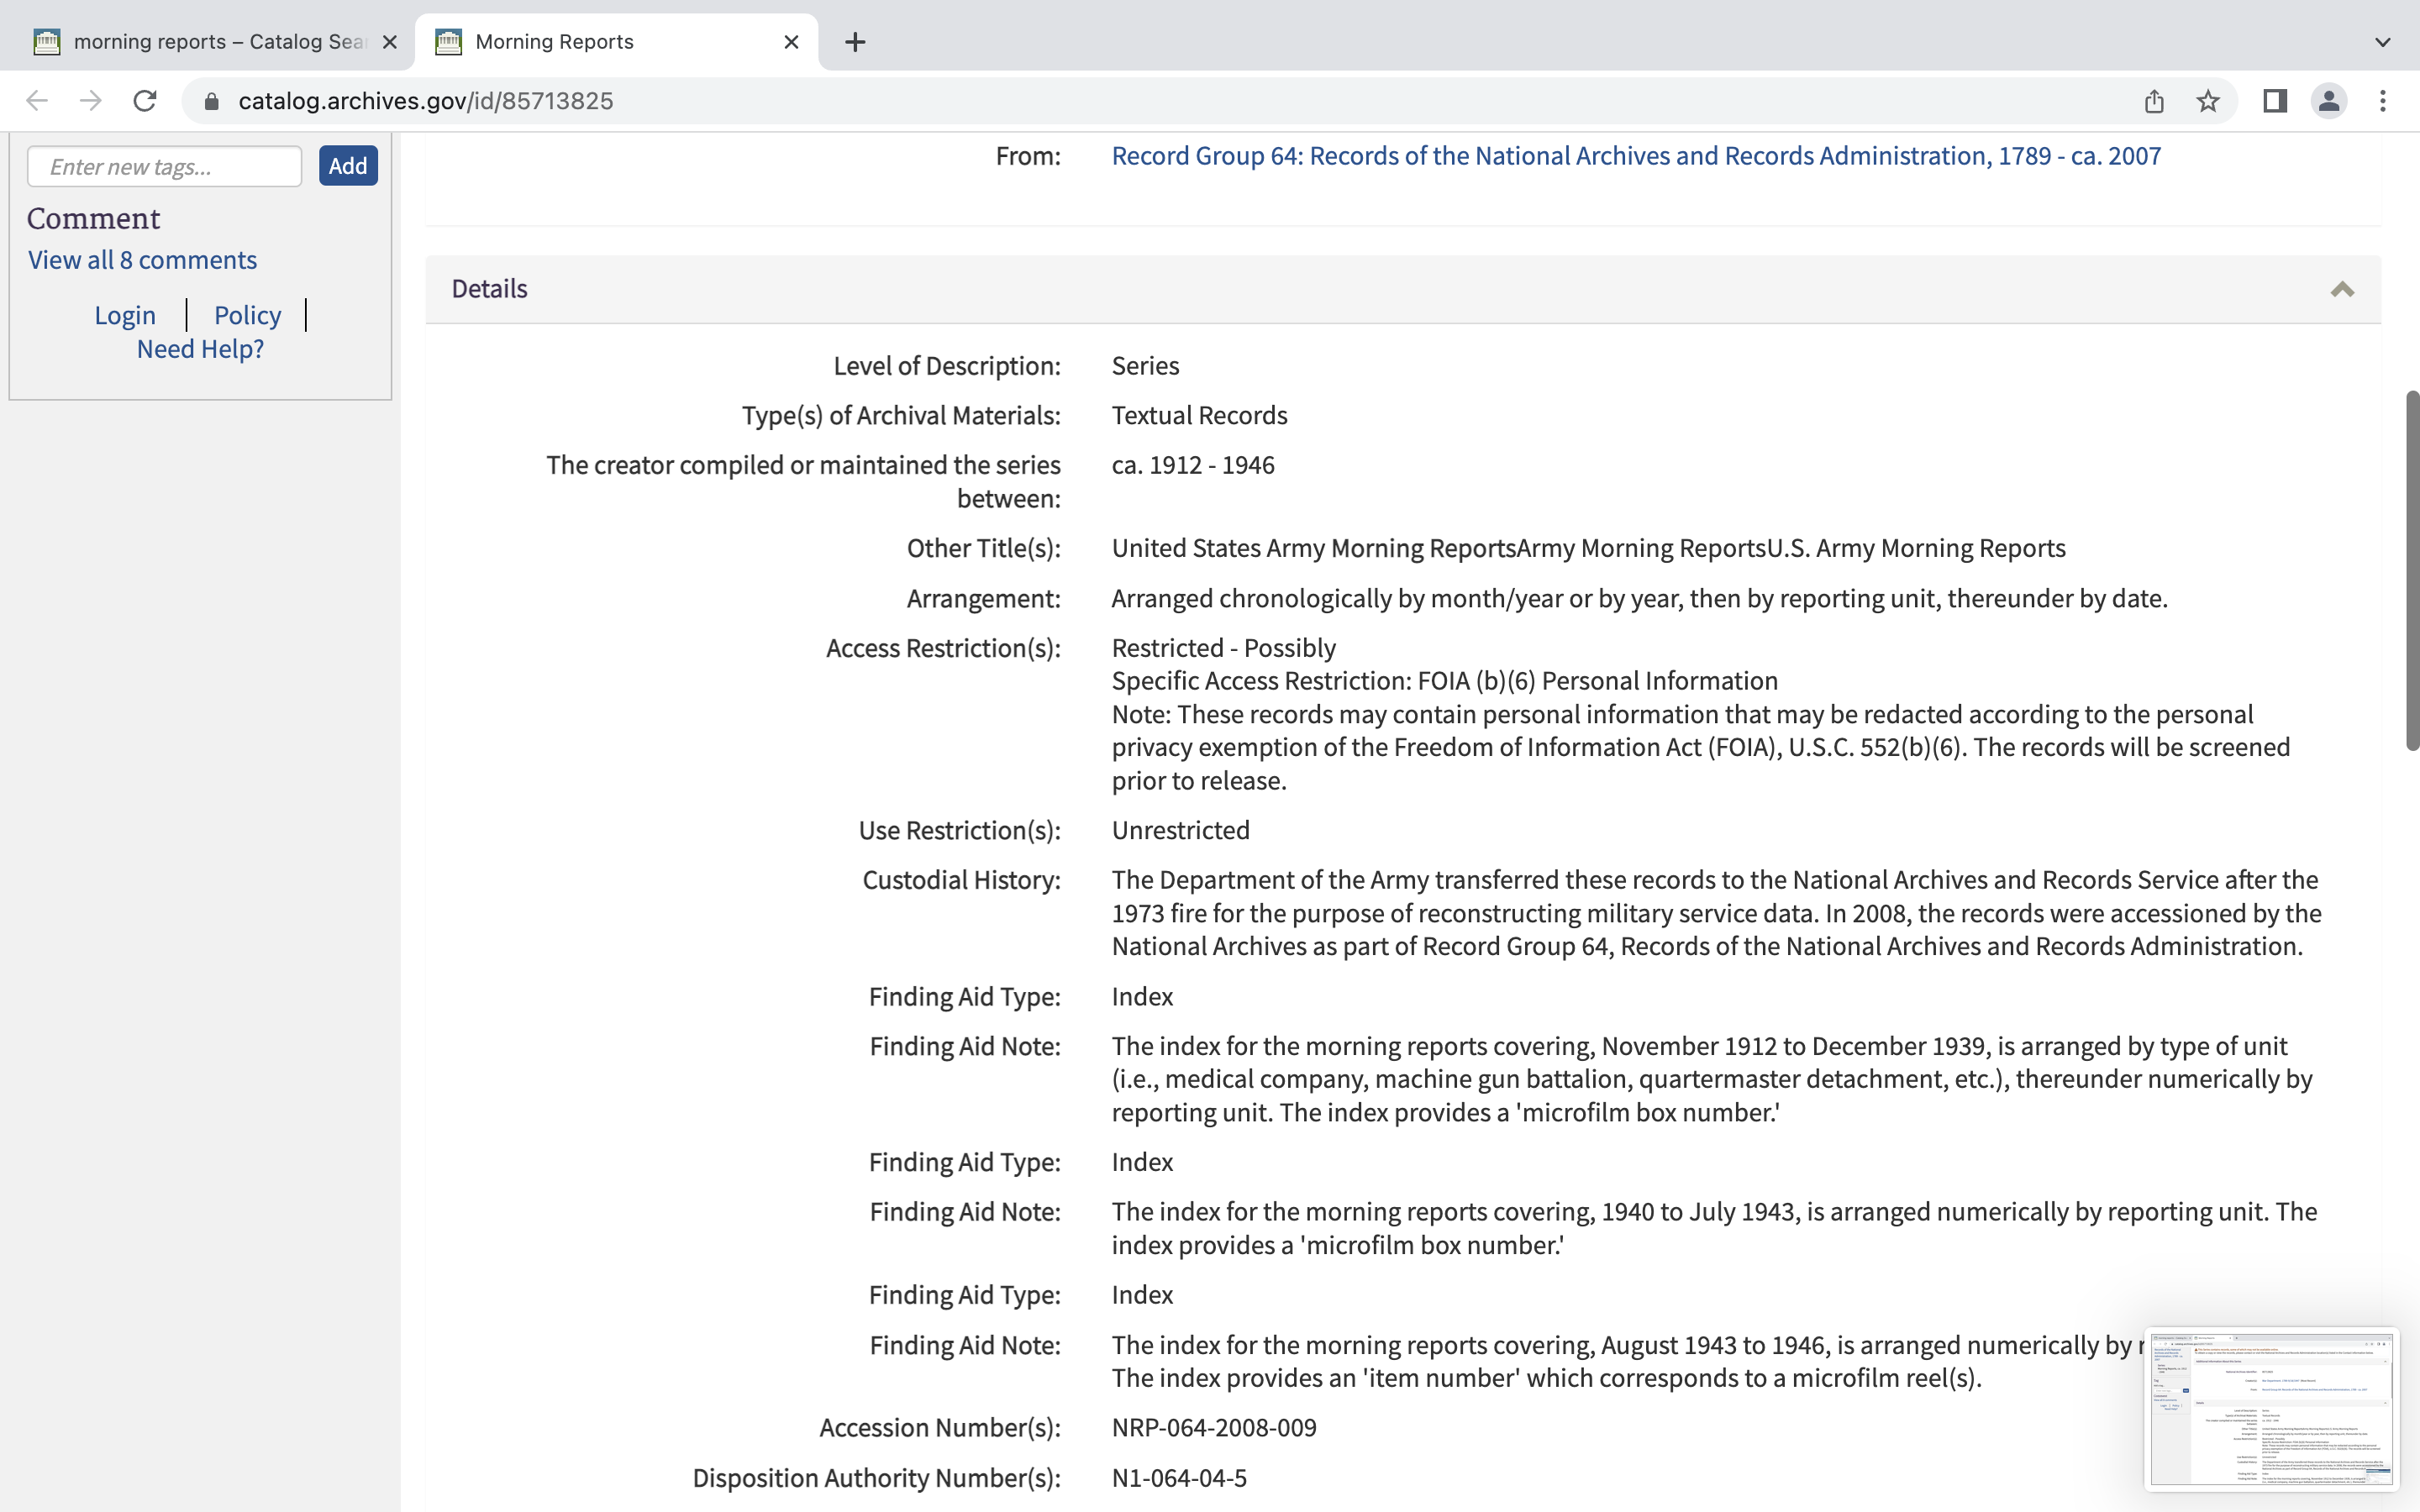Click the browser reload icon
This screenshot has height=1512, width=2420.
tap(145, 101)
